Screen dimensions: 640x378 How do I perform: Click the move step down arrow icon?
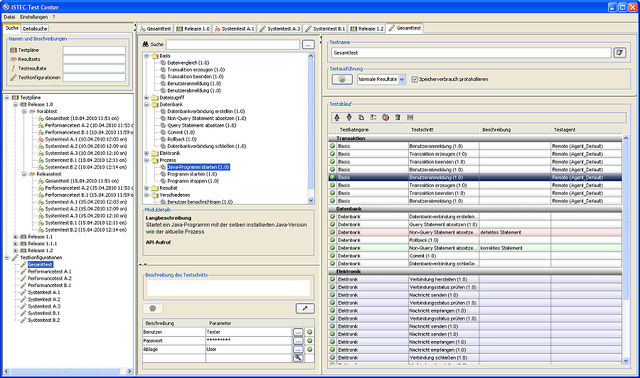[x=349, y=118]
